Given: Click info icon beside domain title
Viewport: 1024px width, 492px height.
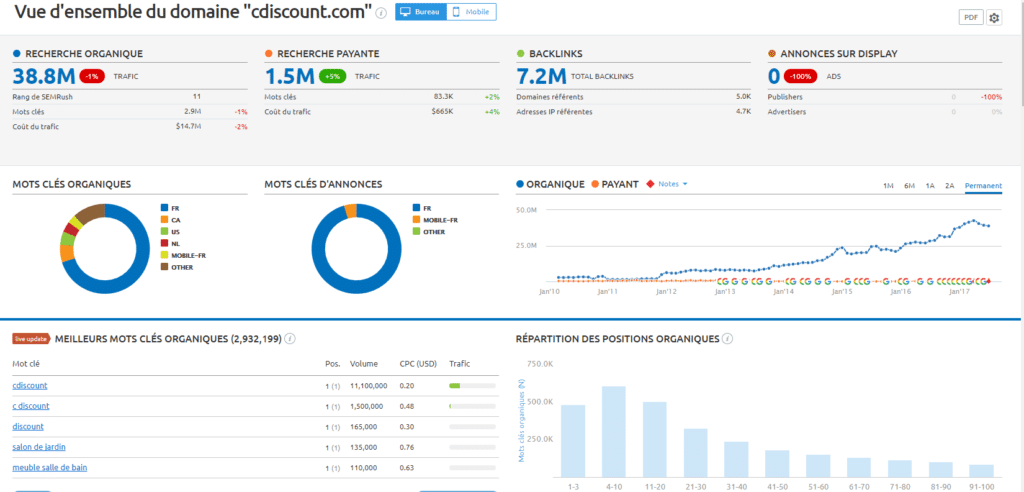Looking at the screenshot, I should [381, 12].
